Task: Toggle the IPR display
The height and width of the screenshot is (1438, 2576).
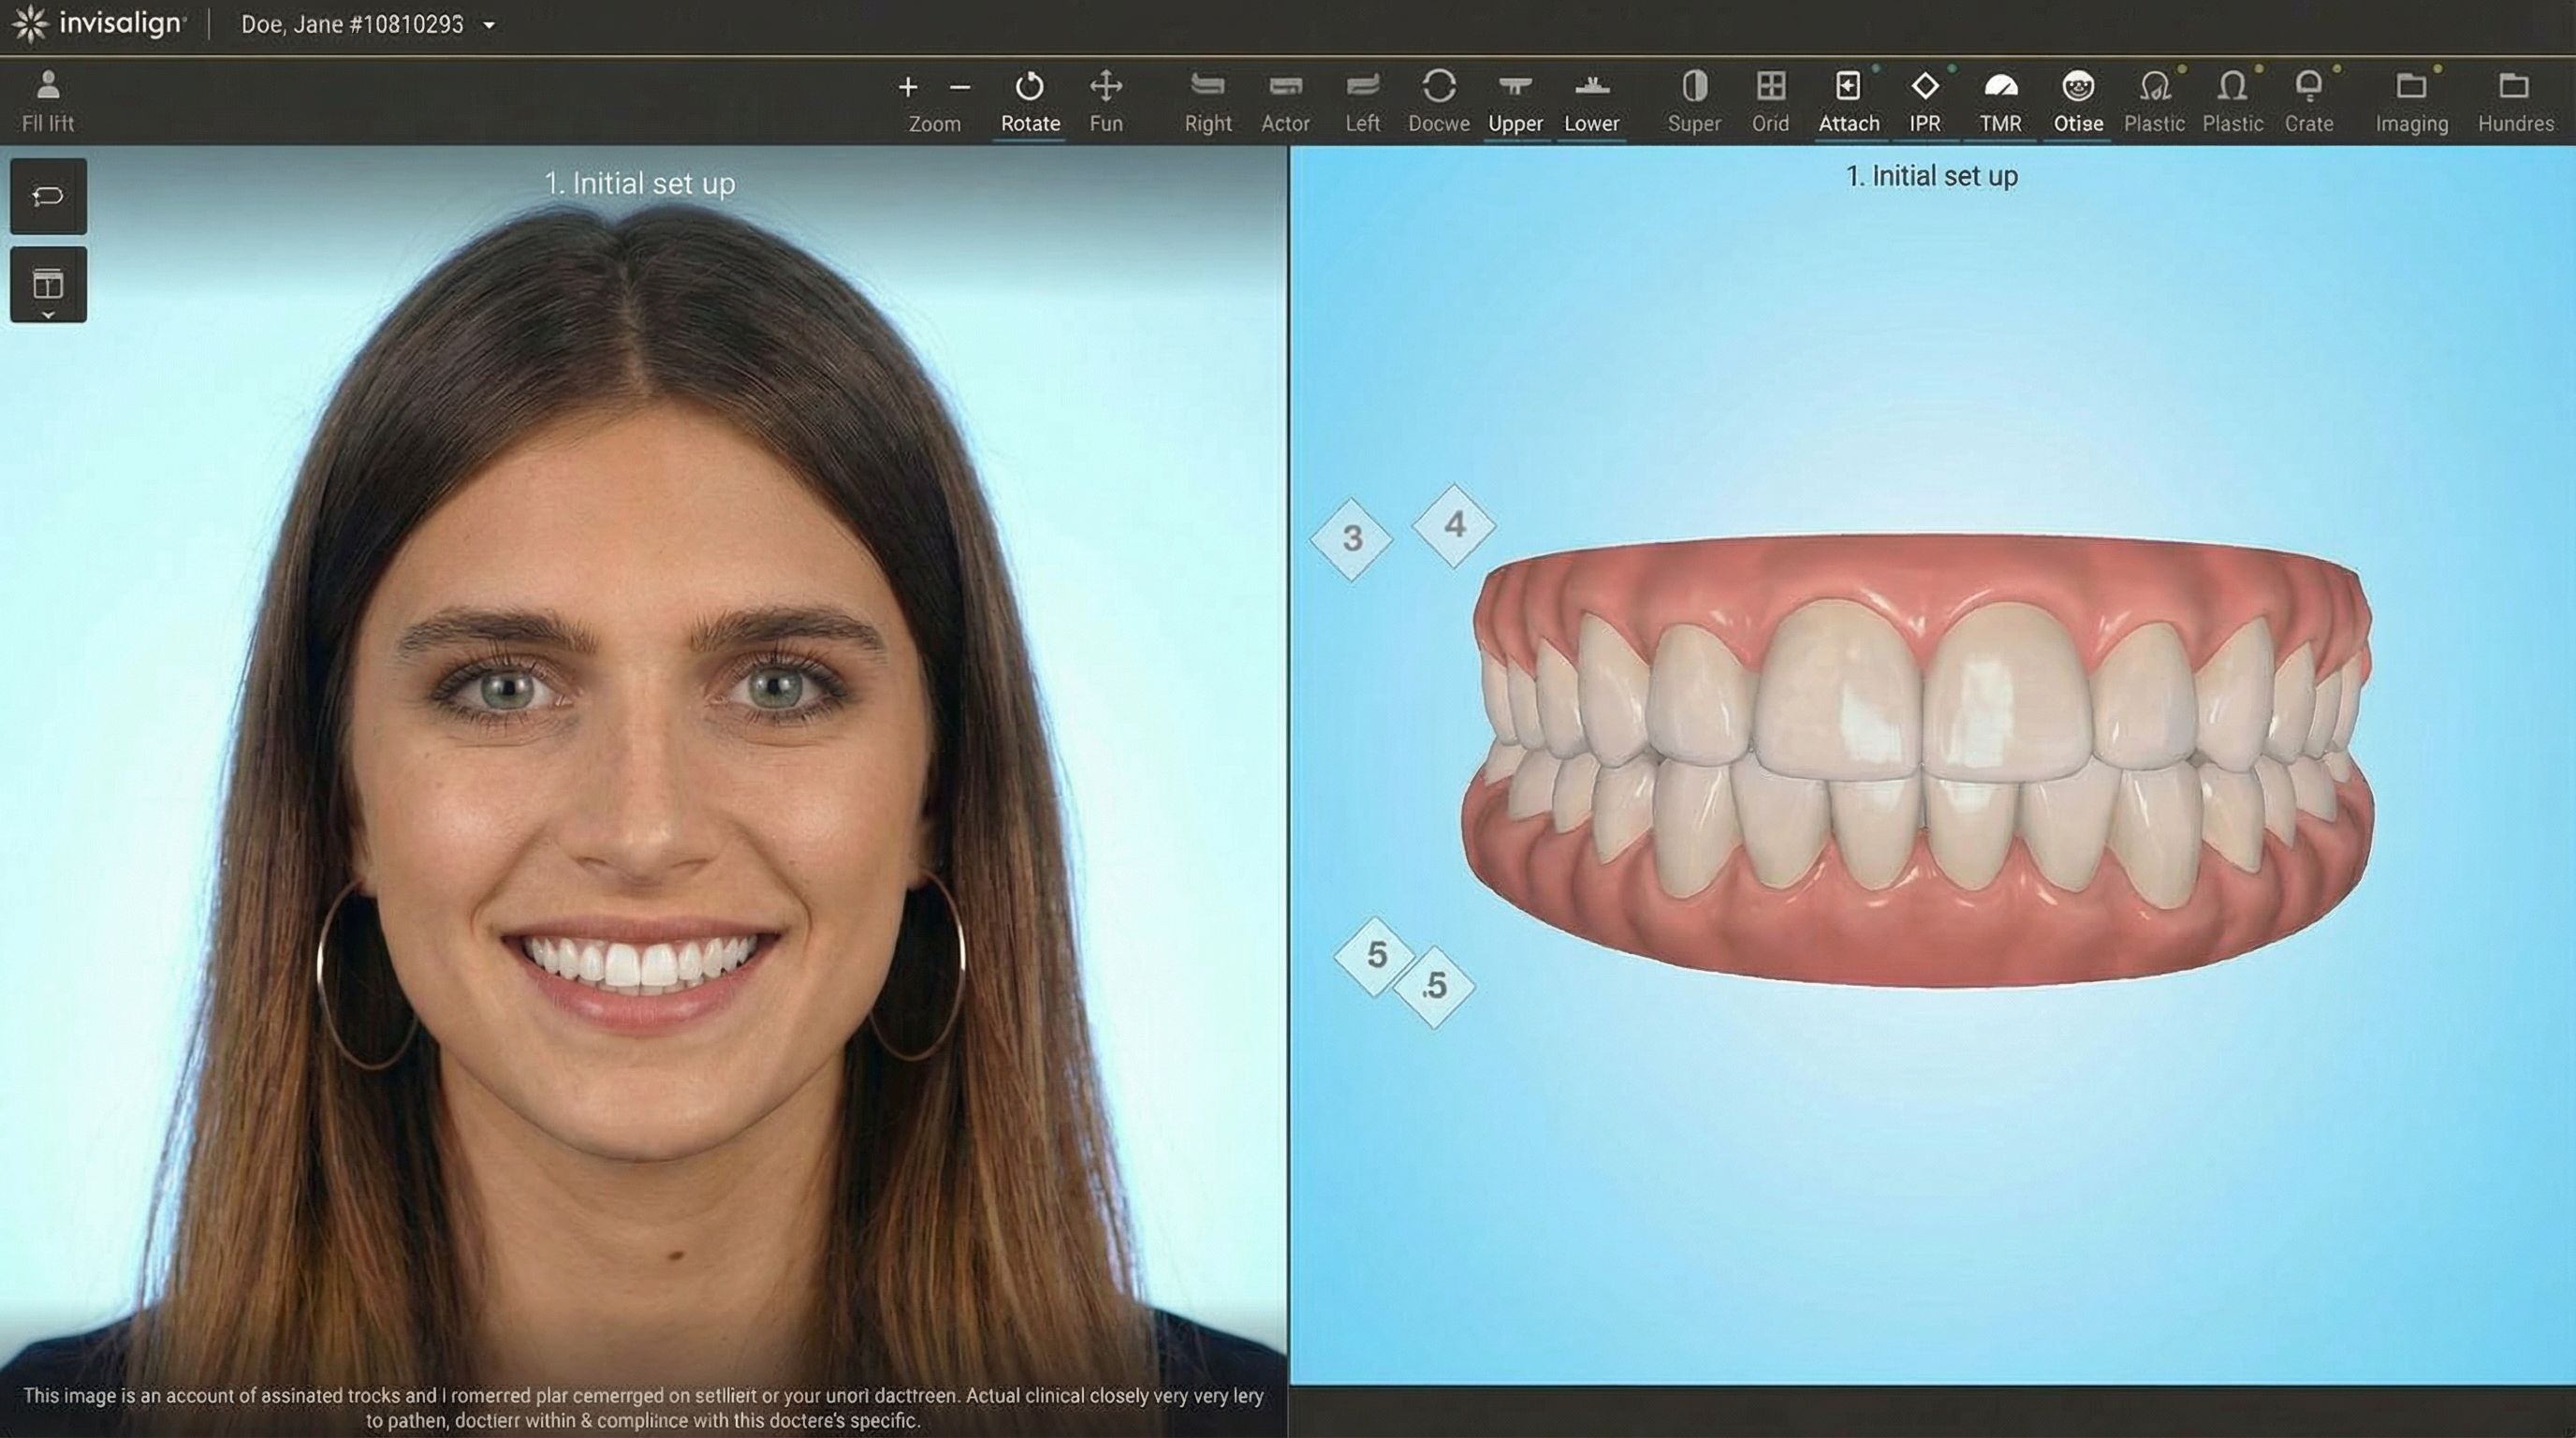Action: 1924,87
